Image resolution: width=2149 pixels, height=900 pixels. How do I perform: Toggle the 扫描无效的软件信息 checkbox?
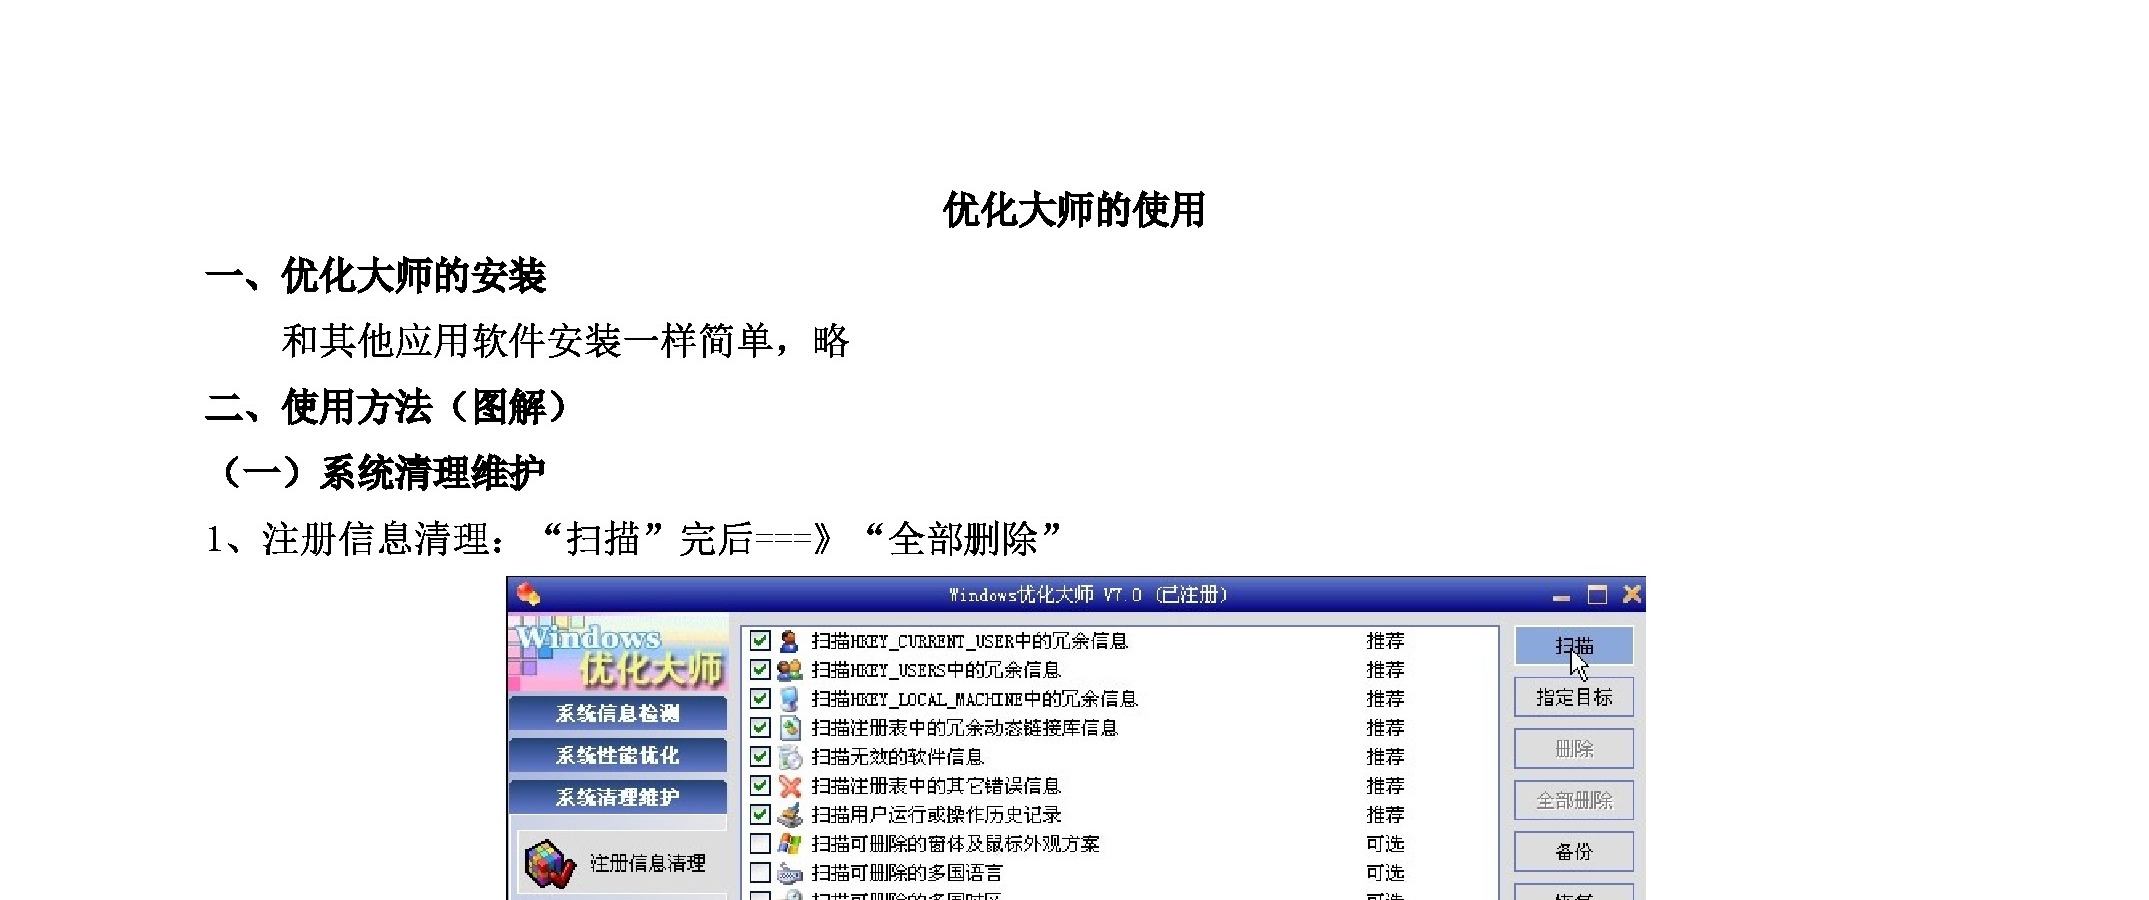[x=760, y=757]
